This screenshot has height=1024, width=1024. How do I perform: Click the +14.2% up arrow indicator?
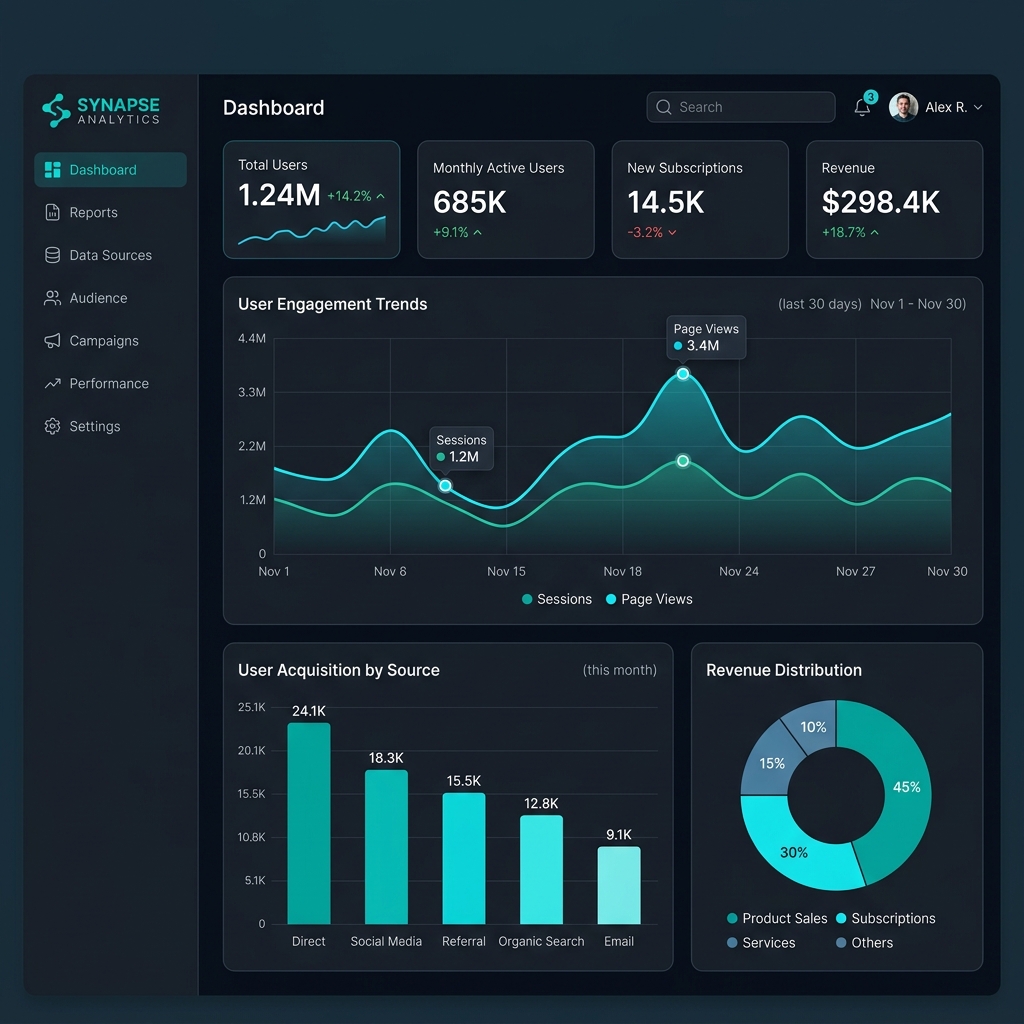click(381, 196)
